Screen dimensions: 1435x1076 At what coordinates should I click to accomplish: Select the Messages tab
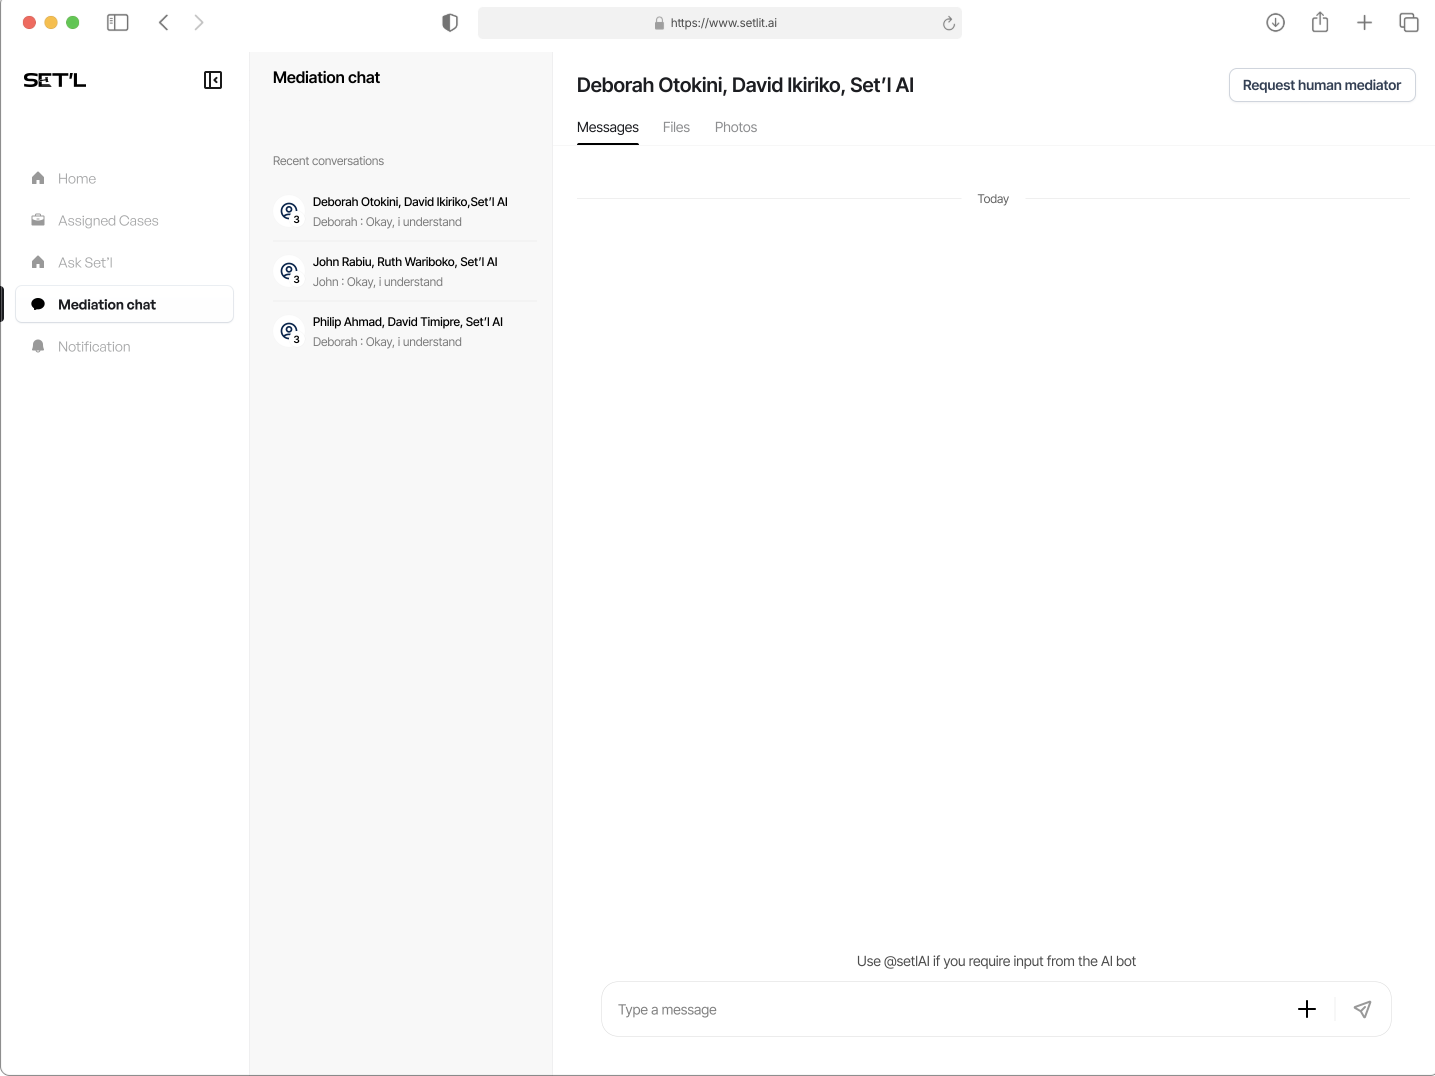coord(607,127)
